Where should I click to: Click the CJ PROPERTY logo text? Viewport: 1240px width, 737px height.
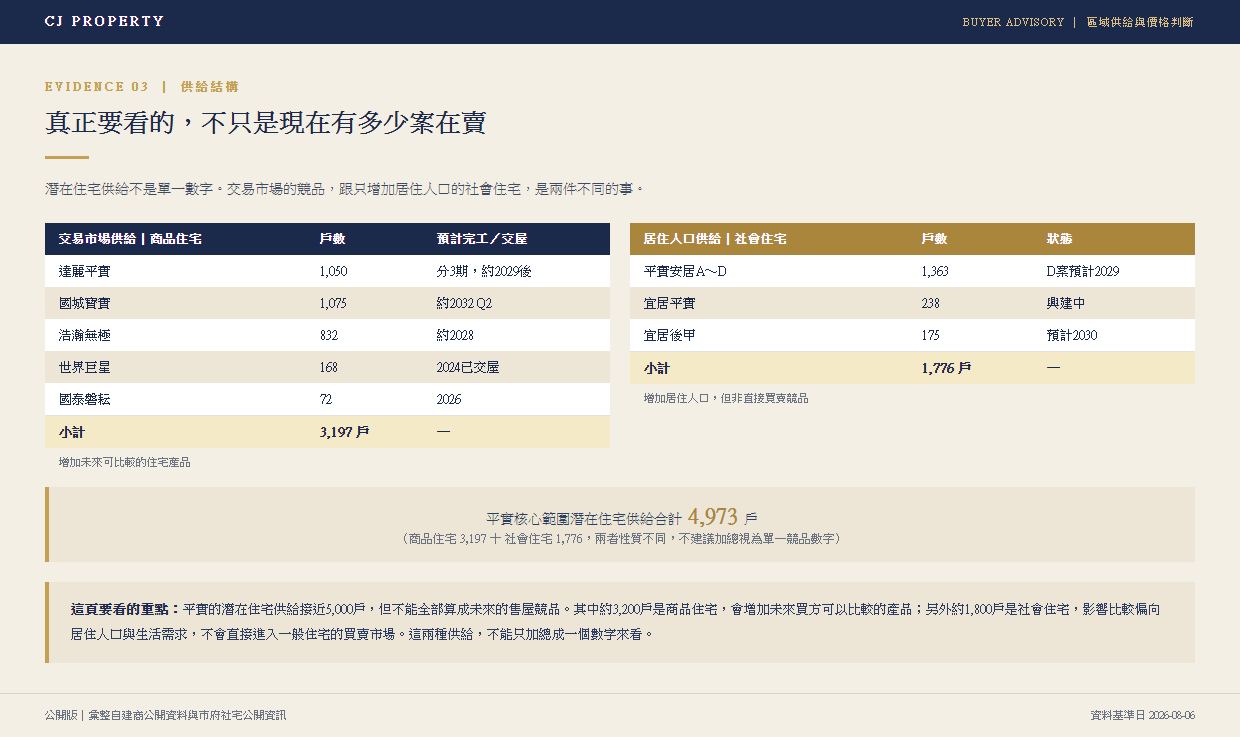pyautogui.click(x=104, y=21)
